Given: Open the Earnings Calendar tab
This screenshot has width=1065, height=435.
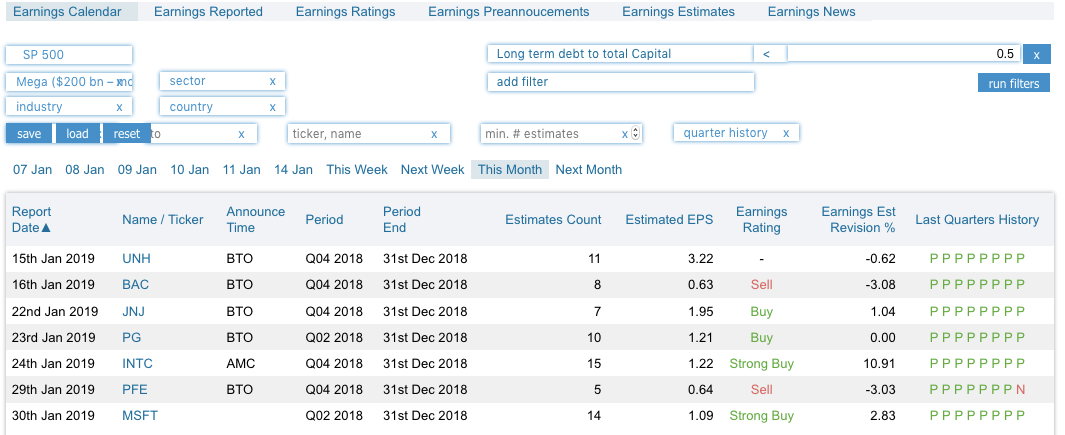Looking at the screenshot, I should [71, 12].
